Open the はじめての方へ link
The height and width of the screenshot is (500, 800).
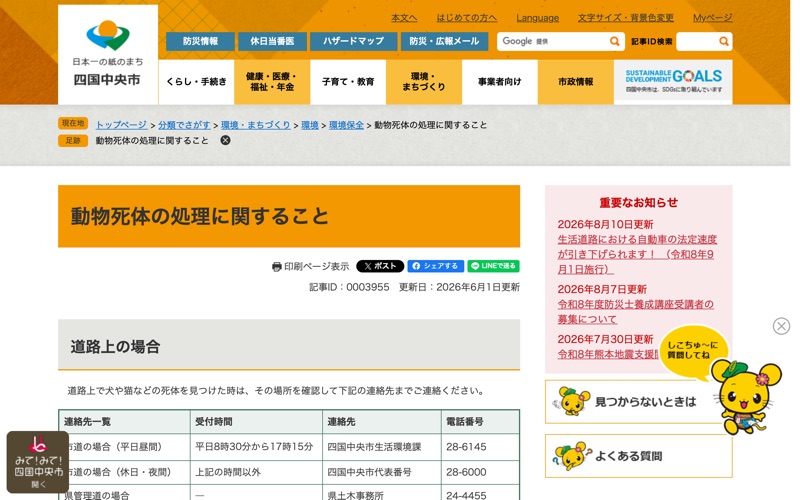tap(466, 18)
